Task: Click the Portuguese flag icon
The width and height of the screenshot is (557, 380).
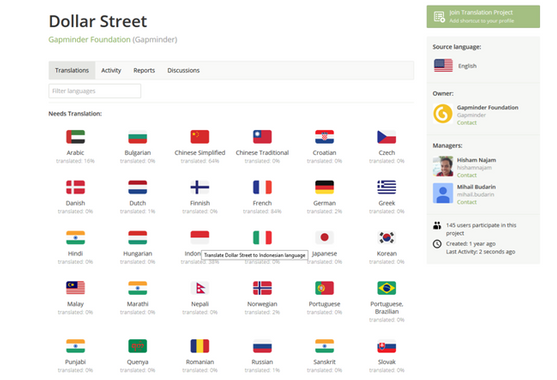Action: point(324,288)
